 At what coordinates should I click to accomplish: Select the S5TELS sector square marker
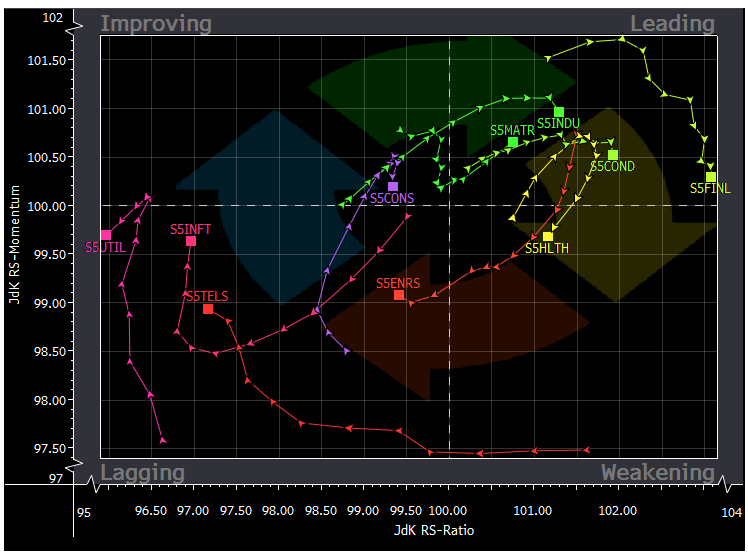[x=208, y=309]
